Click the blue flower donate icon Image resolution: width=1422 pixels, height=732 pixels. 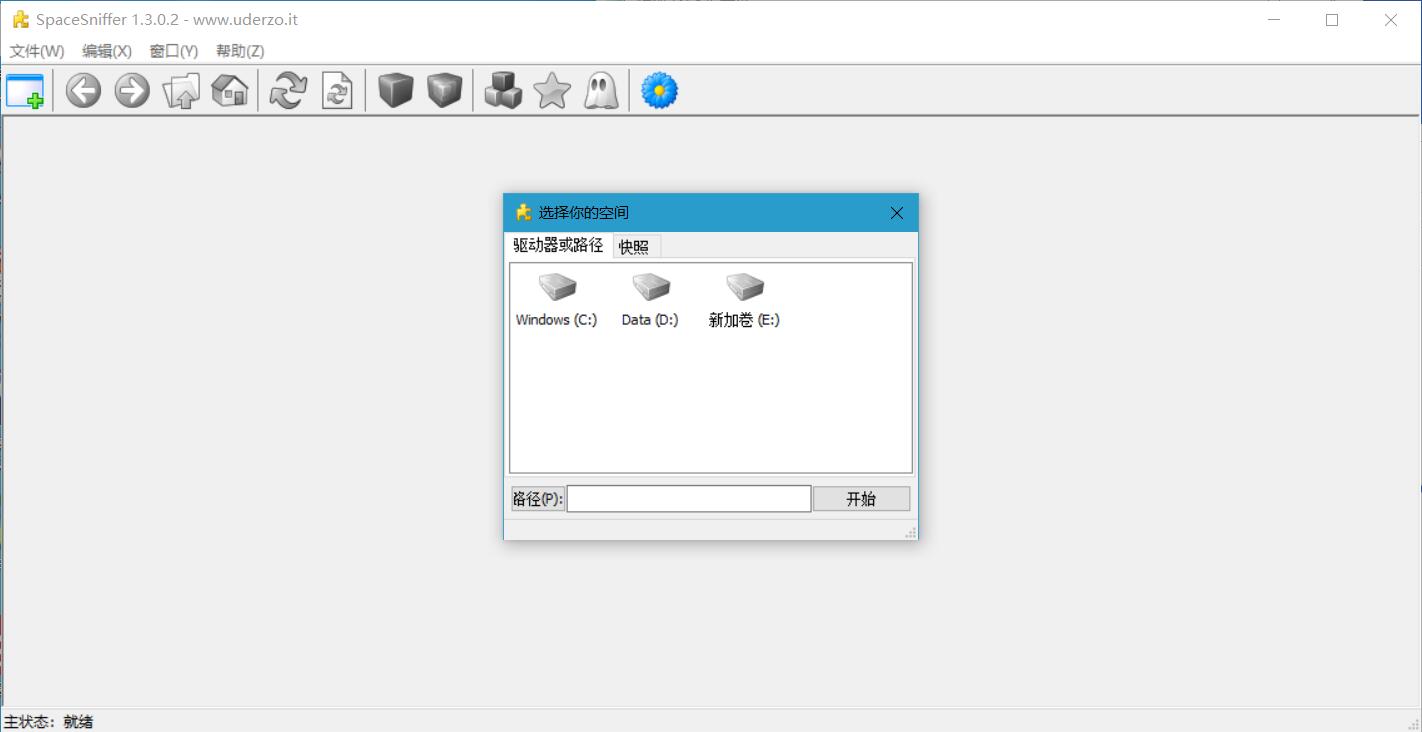(x=659, y=91)
